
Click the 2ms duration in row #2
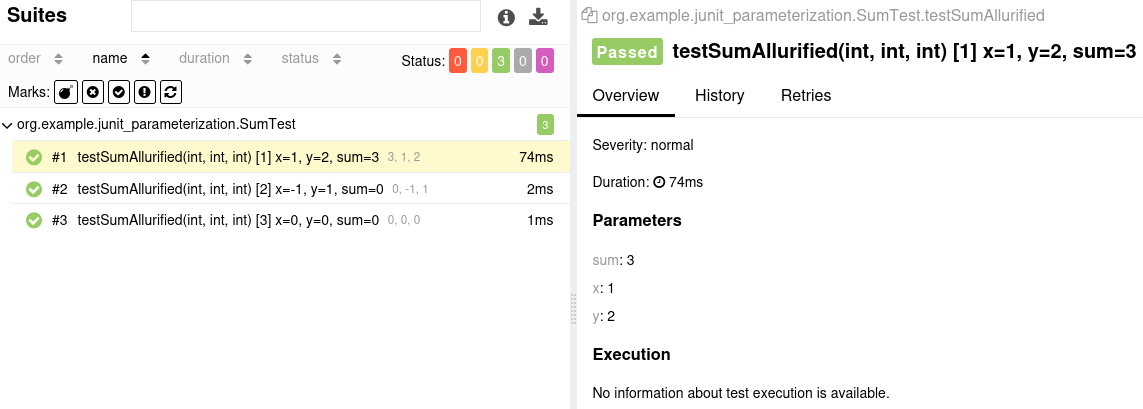540,189
